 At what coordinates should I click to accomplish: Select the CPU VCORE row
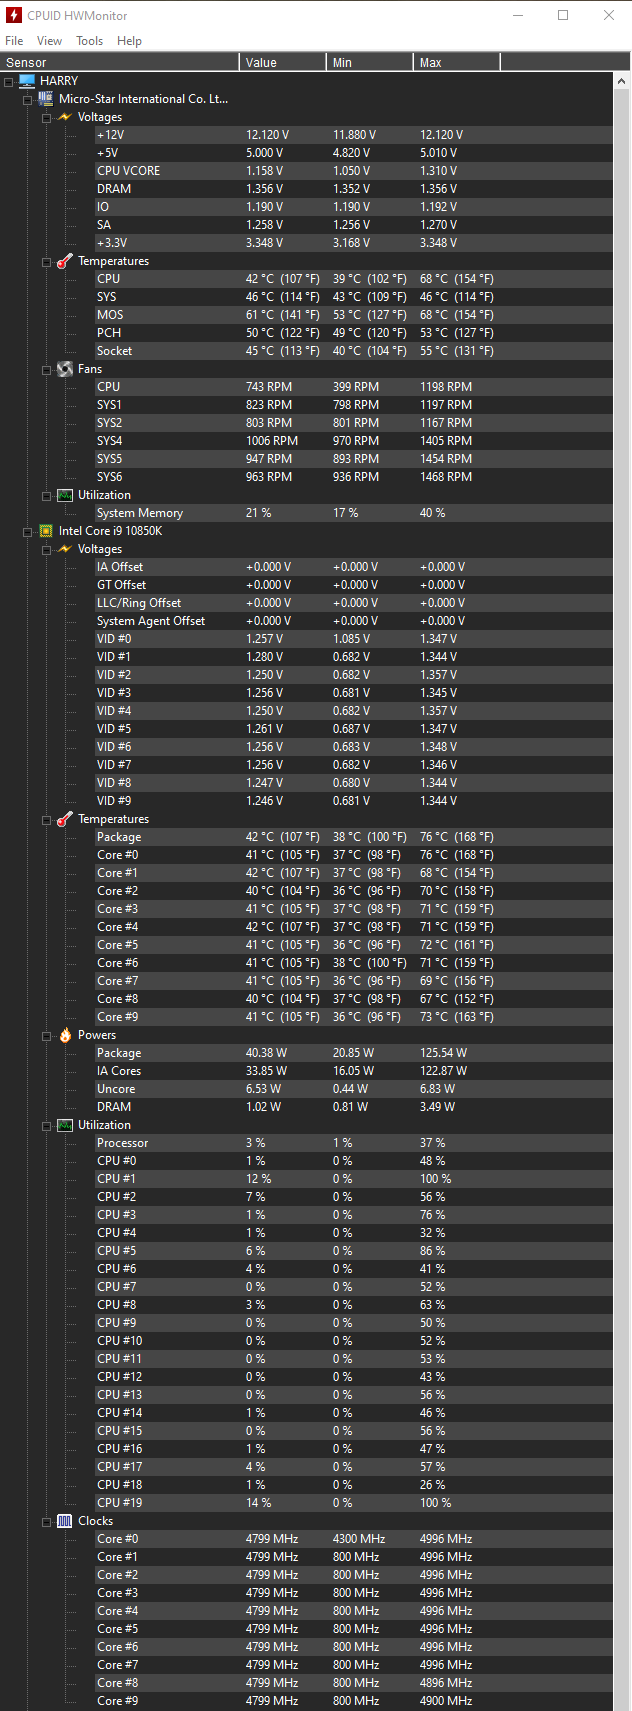[354, 171]
